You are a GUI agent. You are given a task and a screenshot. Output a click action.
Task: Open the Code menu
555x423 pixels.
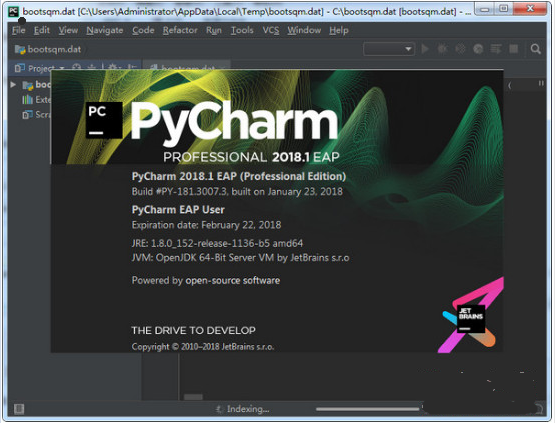click(x=143, y=30)
